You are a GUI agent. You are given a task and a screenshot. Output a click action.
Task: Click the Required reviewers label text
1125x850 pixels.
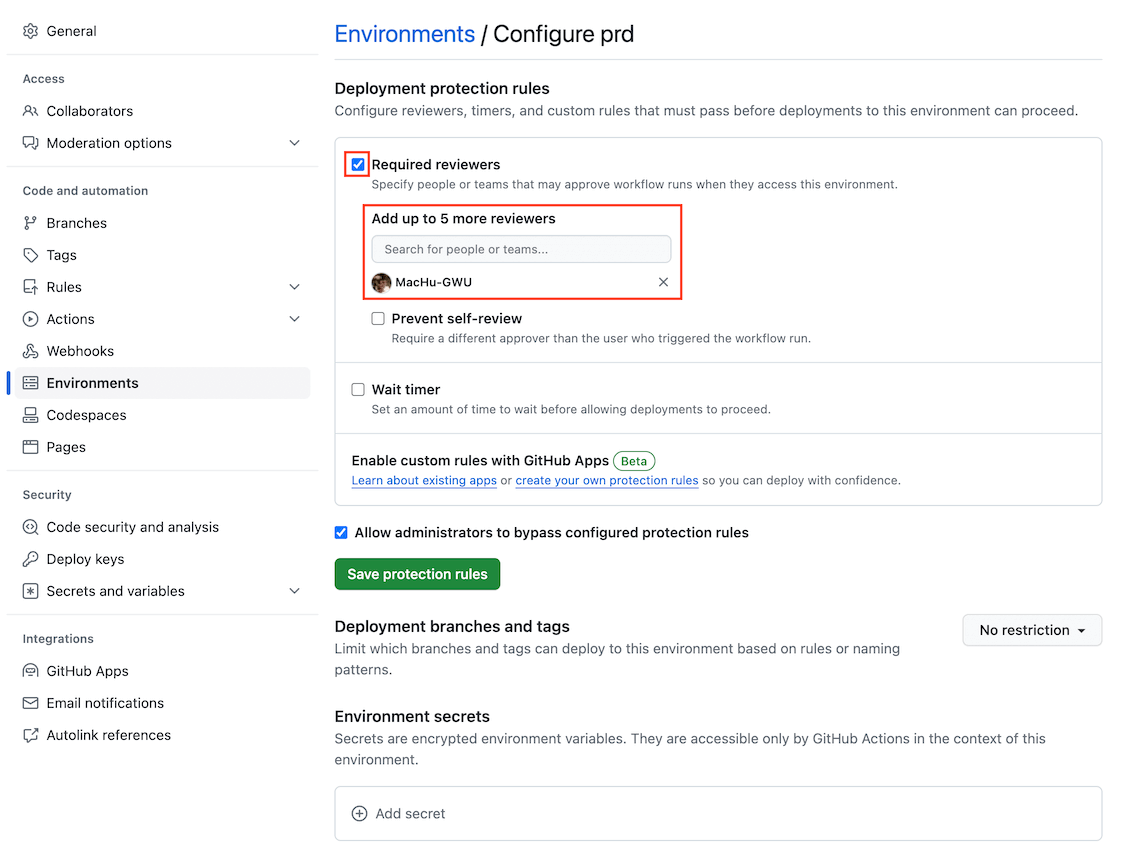[x=436, y=164]
